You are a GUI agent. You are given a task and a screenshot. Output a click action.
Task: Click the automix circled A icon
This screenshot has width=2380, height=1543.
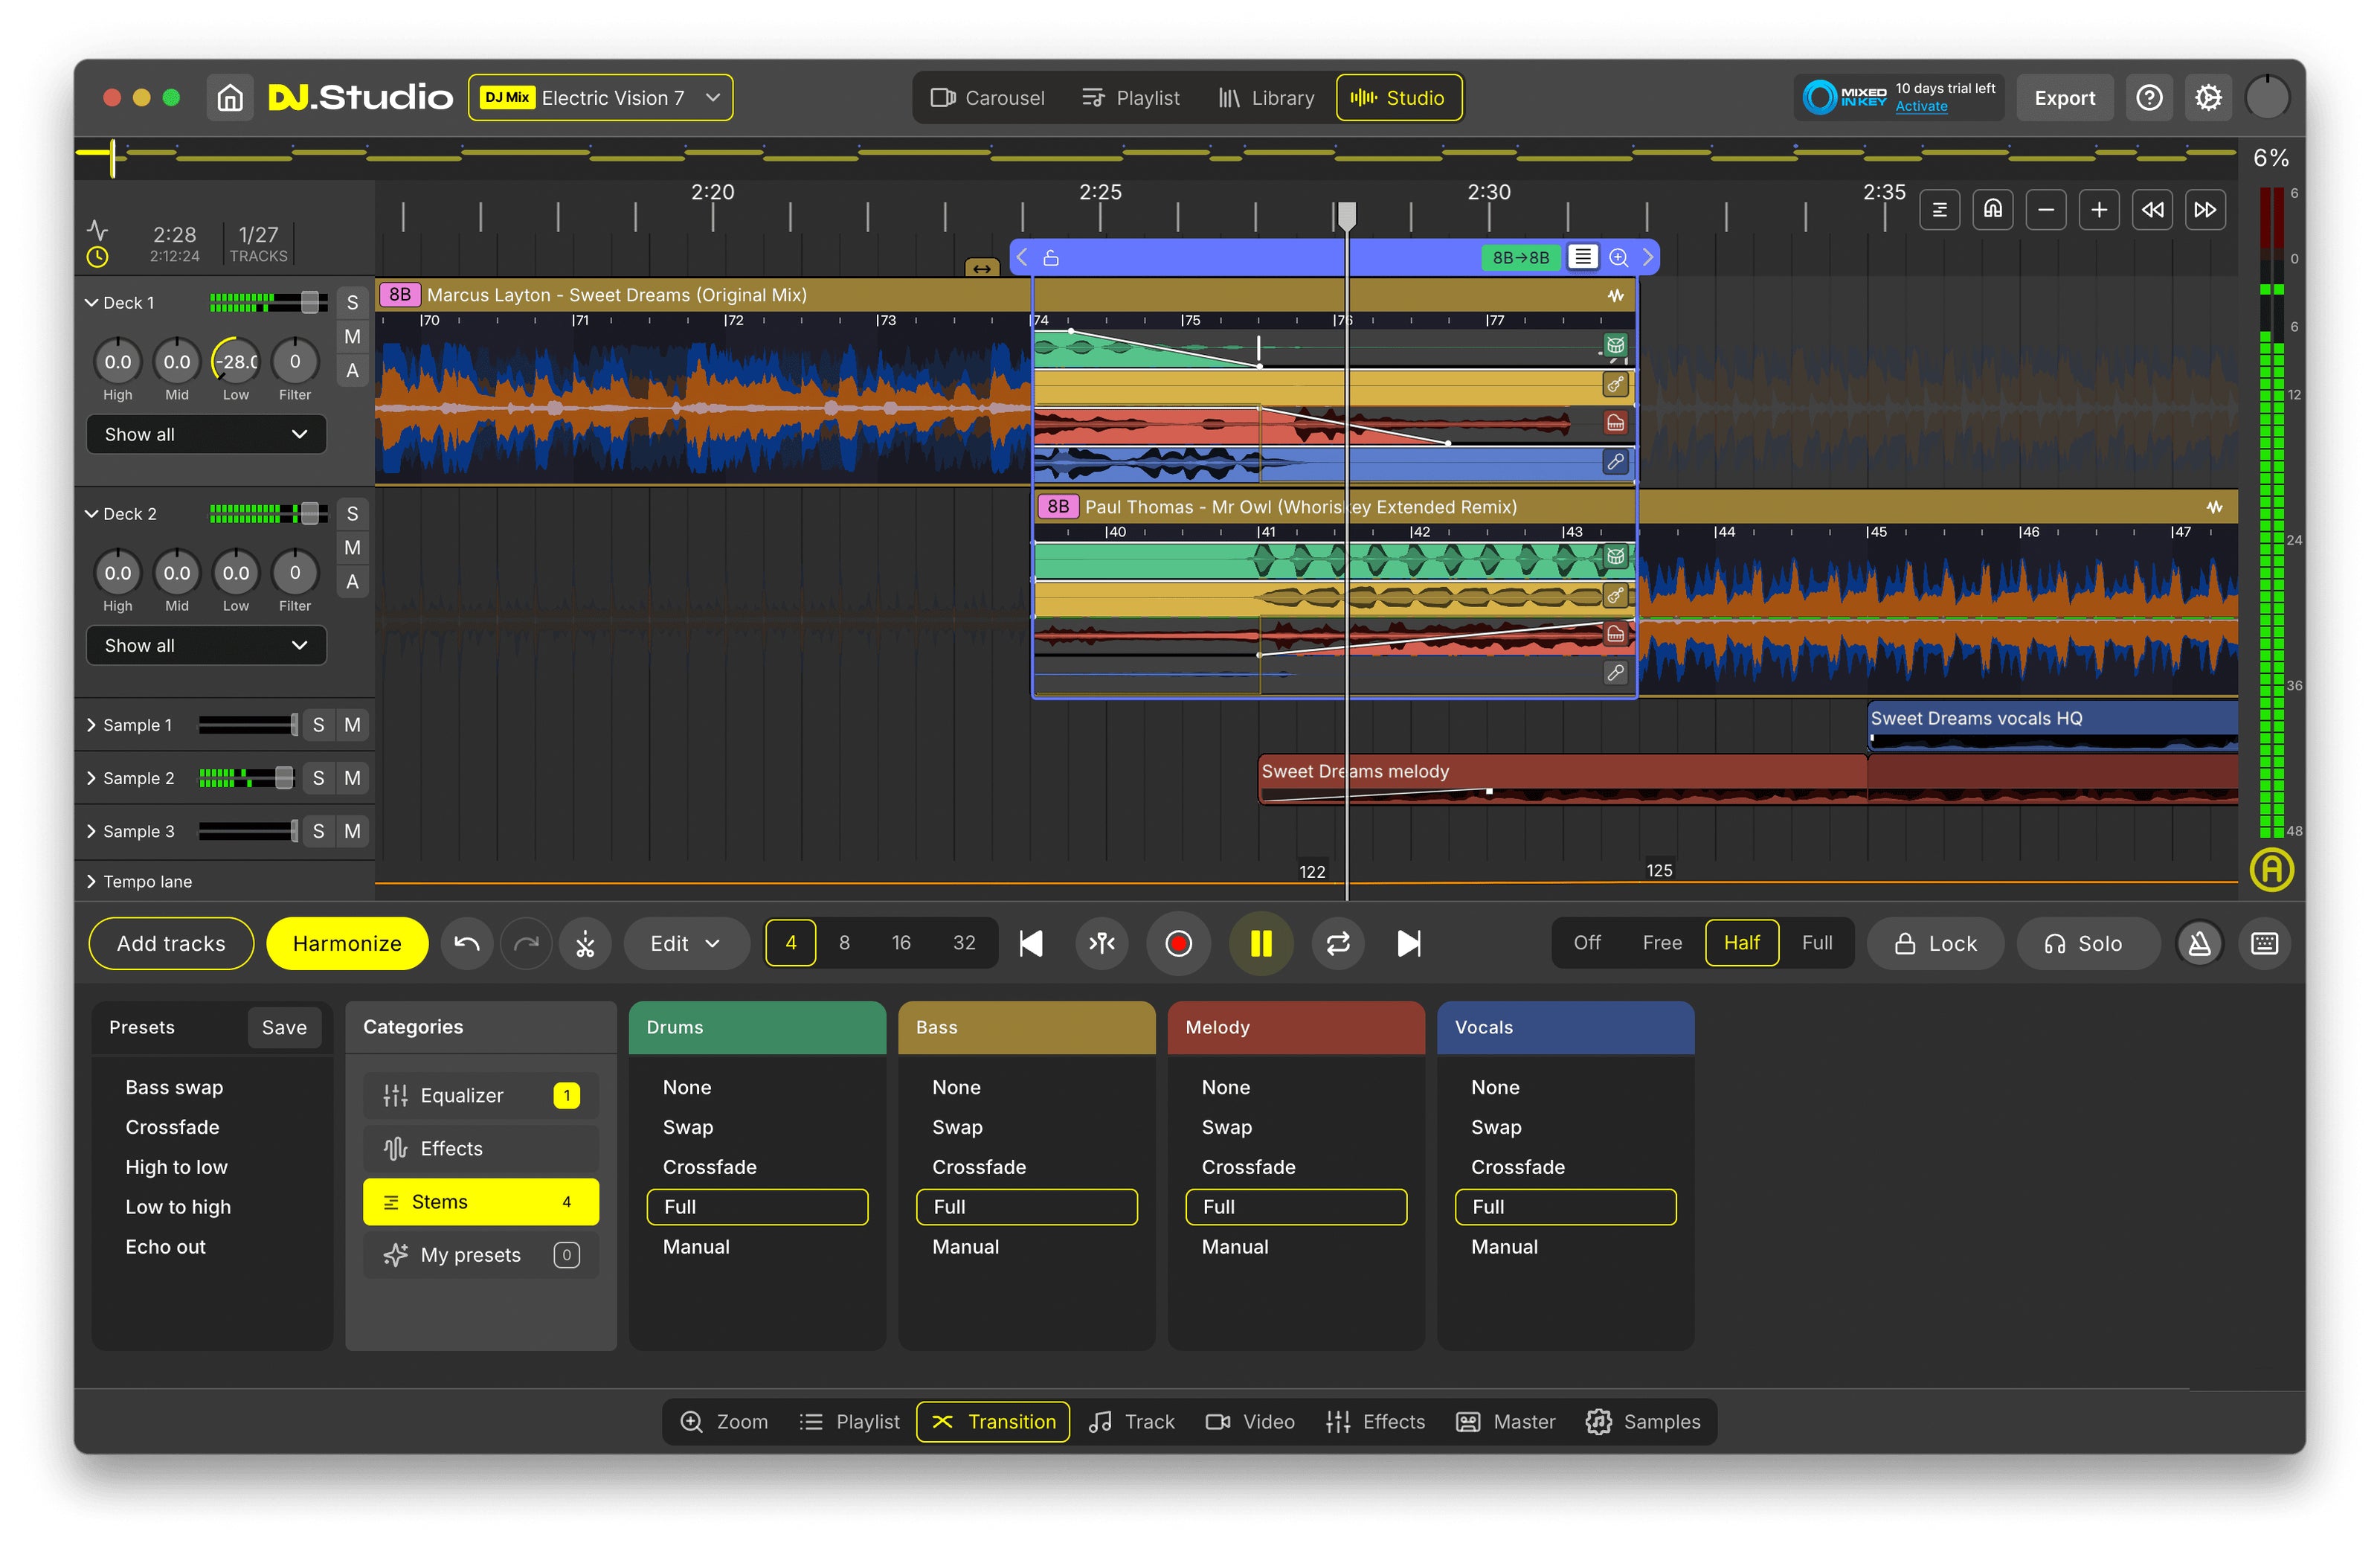[2272, 870]
